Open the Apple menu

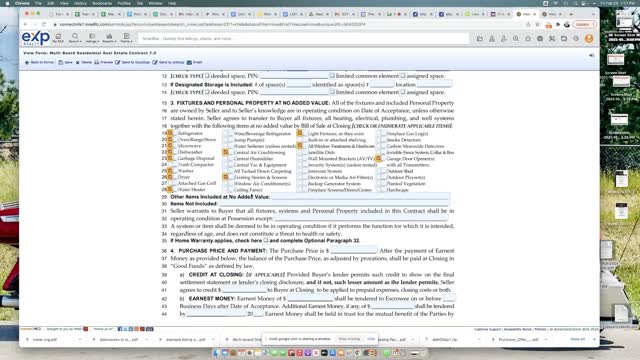pyautogui.click(x=7, y=3)
